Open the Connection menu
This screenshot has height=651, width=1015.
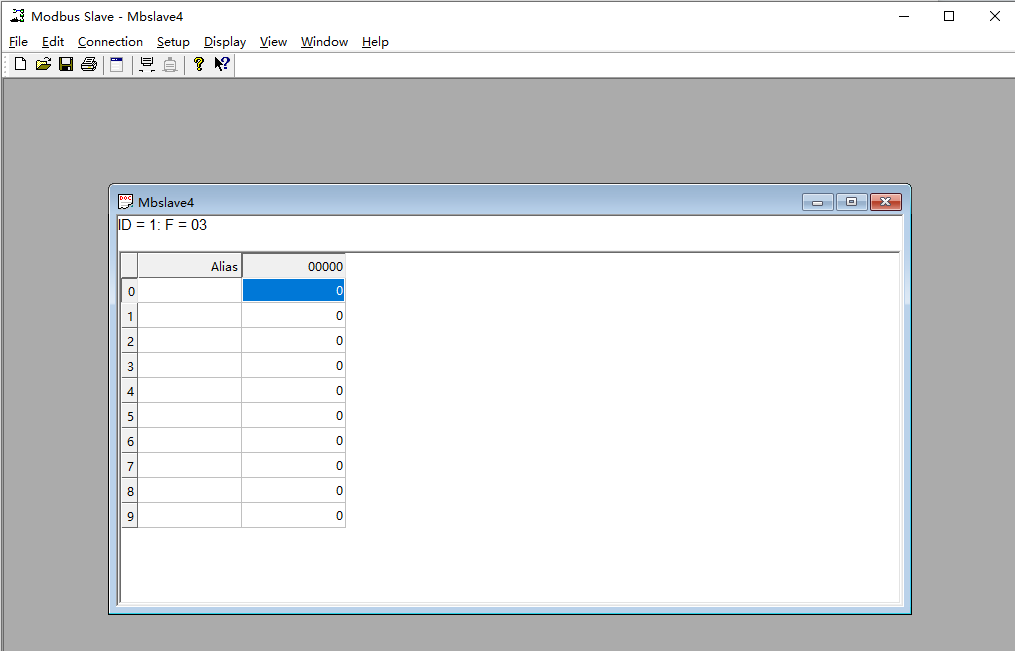[x=110, y=42]
